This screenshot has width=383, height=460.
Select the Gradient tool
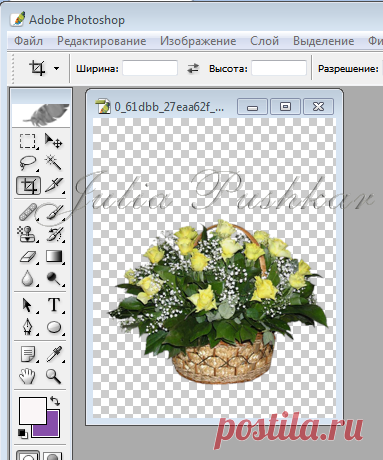pyautogui.click(x=54, y=257)
